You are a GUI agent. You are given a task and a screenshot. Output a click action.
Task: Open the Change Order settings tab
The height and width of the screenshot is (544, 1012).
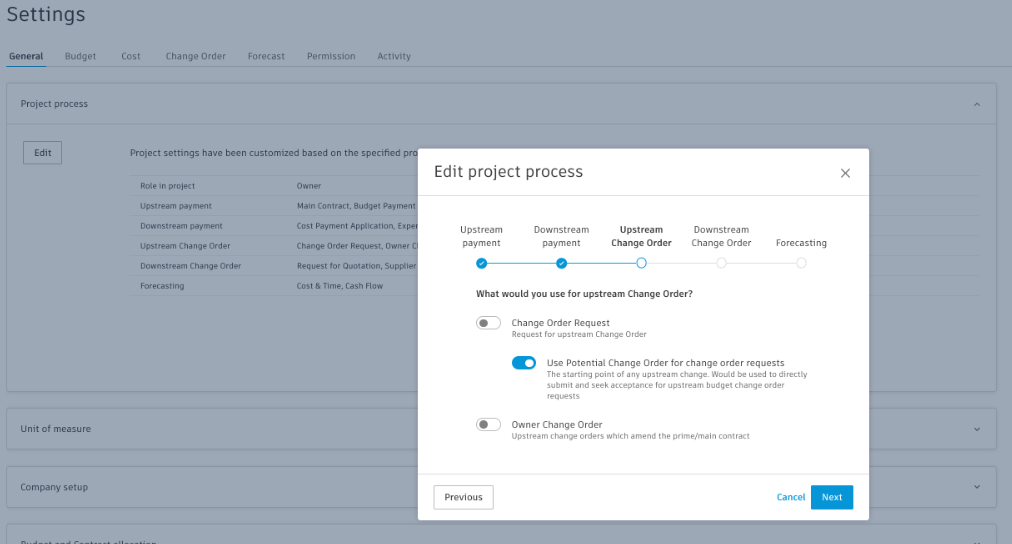[195, 57]
